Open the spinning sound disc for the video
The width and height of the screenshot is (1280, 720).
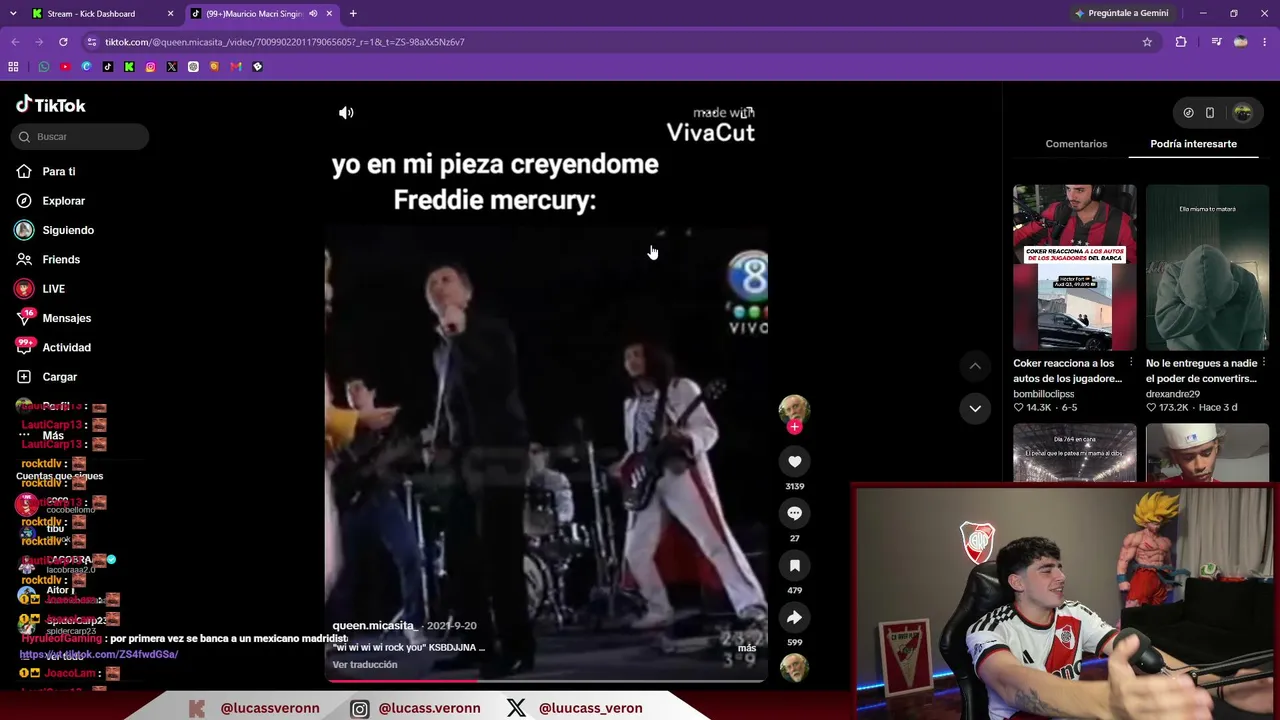[794, 667]
